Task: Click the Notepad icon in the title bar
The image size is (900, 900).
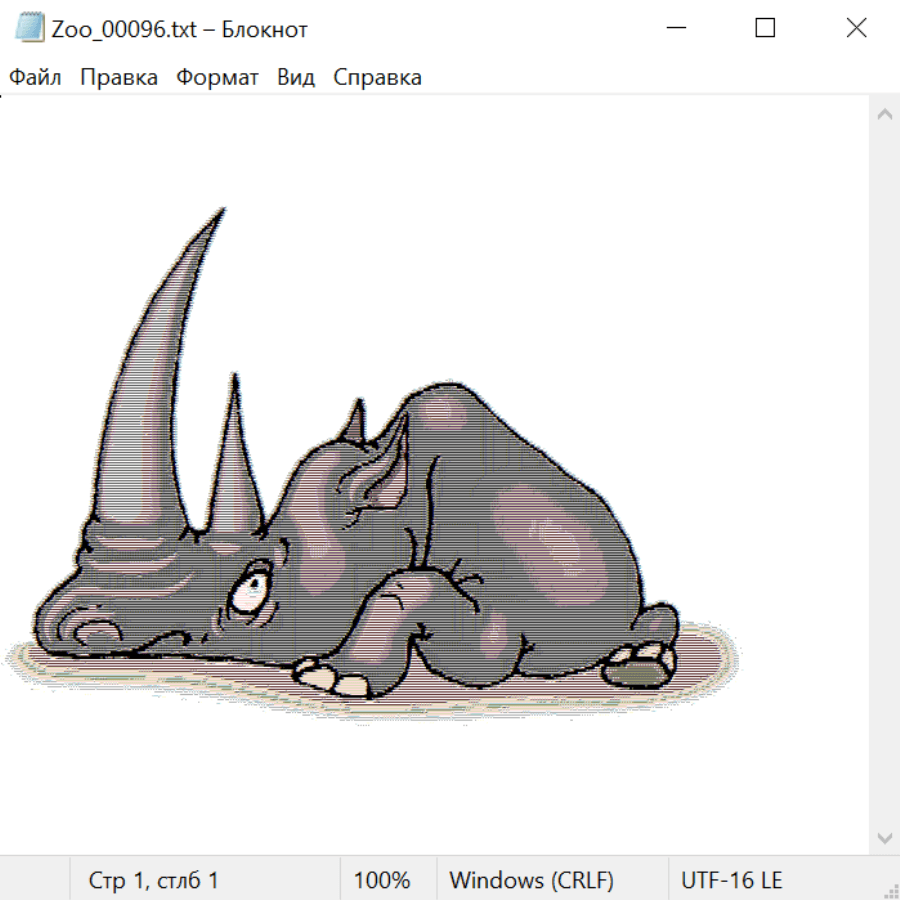Action: (28, 28)
